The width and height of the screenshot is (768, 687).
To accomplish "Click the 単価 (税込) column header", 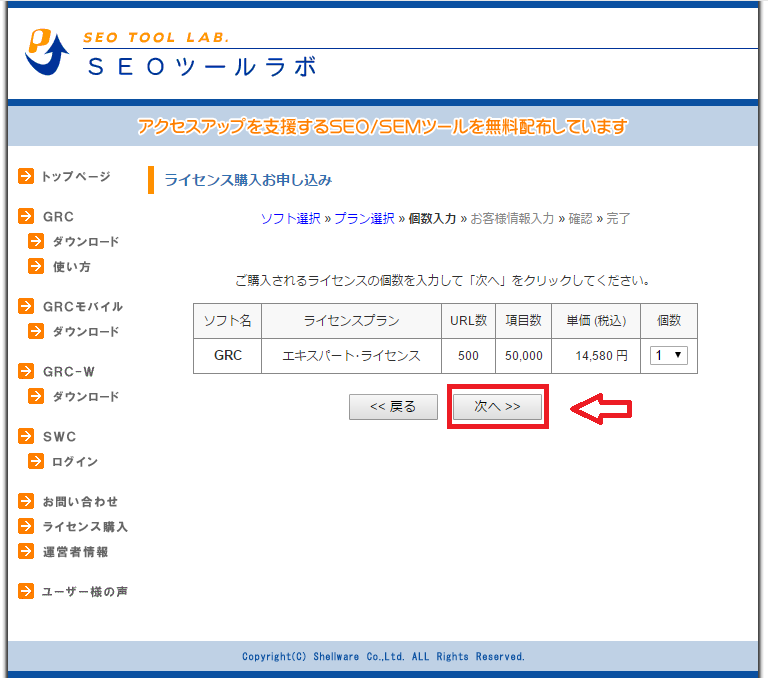I will click(x=596, y=321).
